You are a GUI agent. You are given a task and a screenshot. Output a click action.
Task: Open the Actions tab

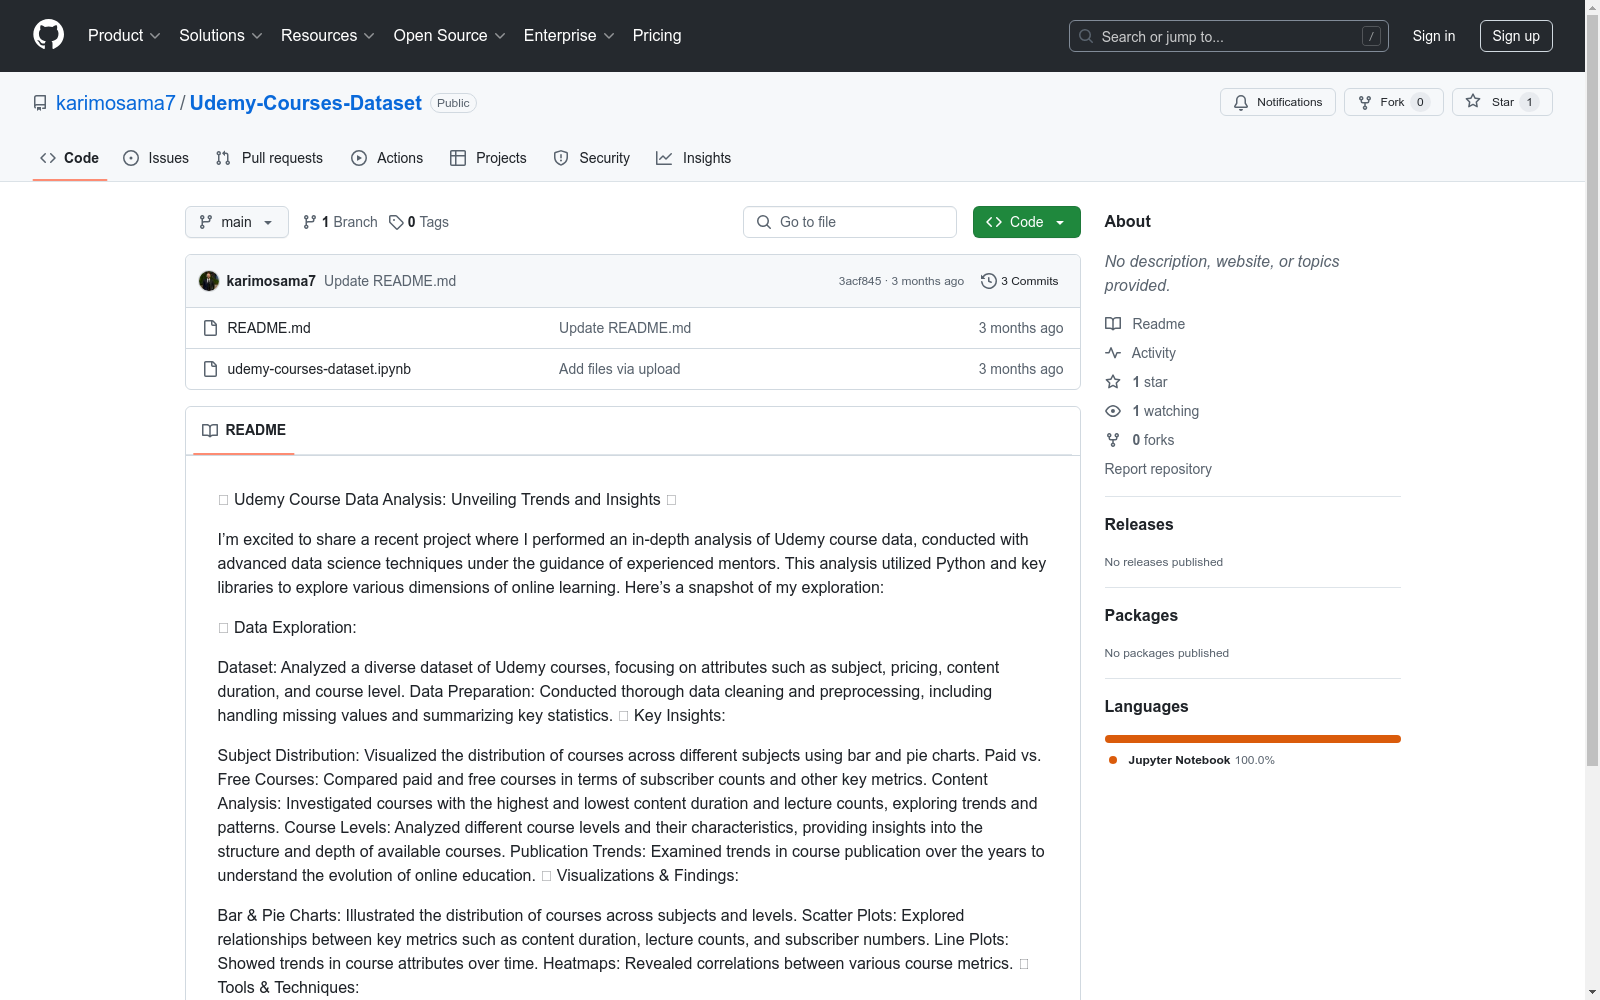point(387,158)
